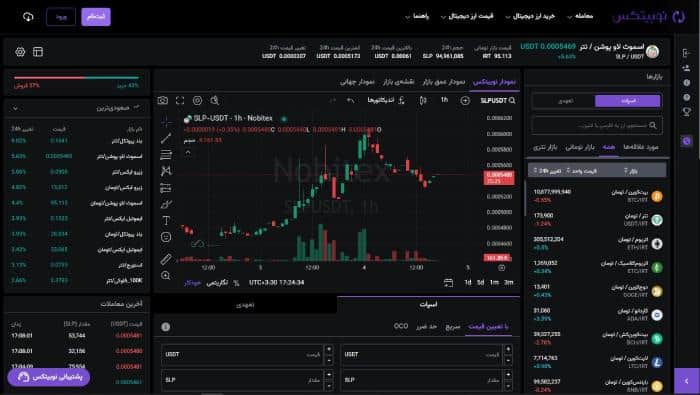Select the BTC/IRT Bitcoin market row

(596, 196)
